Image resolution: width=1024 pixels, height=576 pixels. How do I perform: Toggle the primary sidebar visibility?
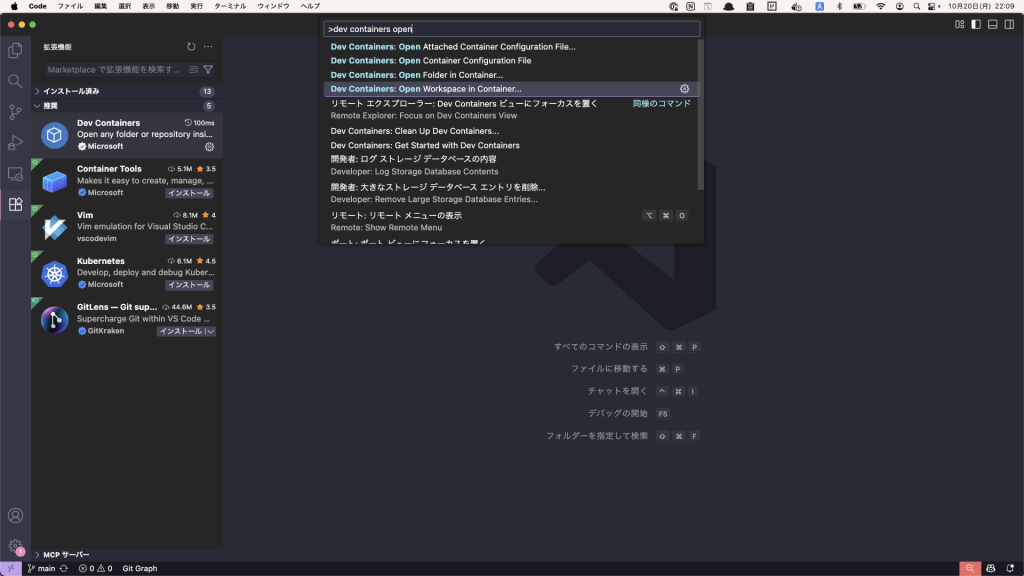point(977,24)
